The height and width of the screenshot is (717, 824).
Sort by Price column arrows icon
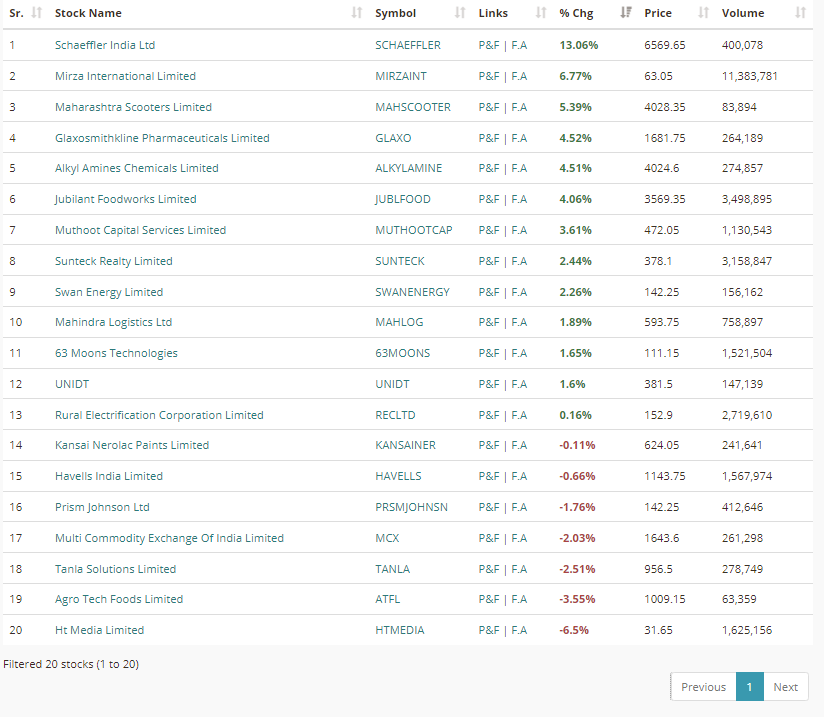tap(703, 13)
